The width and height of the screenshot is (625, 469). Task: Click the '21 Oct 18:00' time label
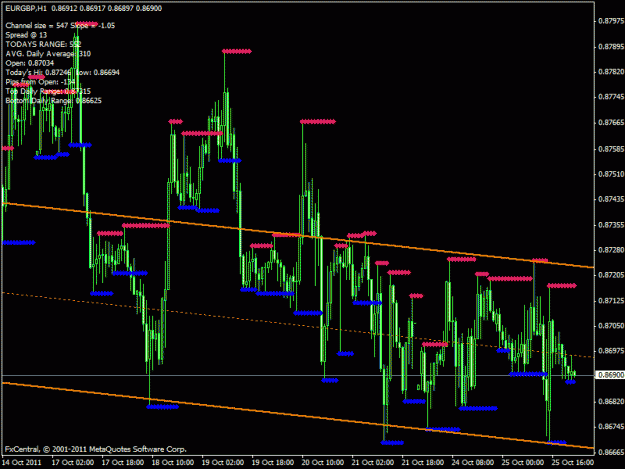[423, 463]
